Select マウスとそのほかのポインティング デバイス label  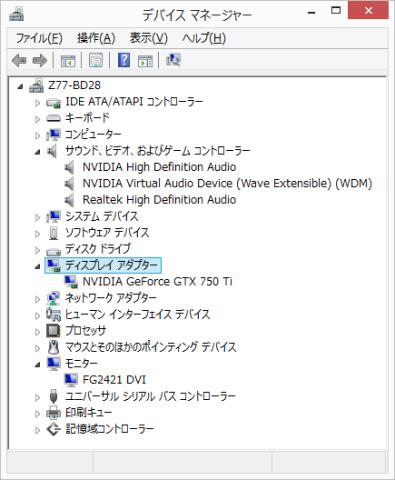151,347
